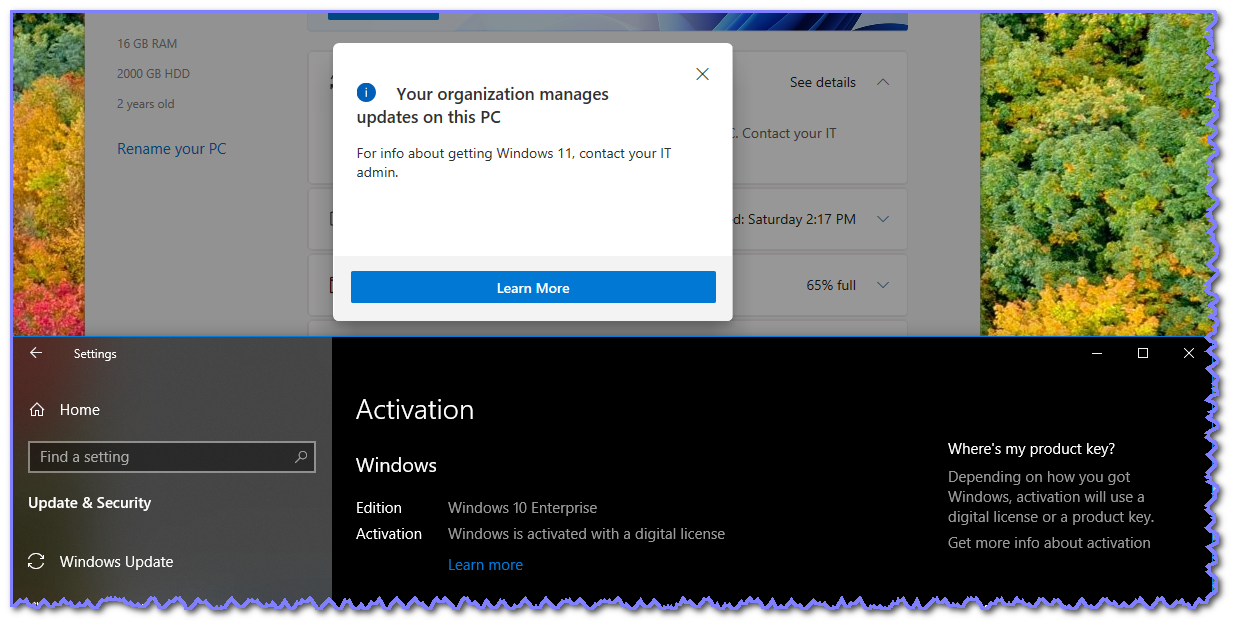This screenshot has height=627, width=1236.
Task: Click the Learn More button in dialog
Action: click(x=533, y=287)
